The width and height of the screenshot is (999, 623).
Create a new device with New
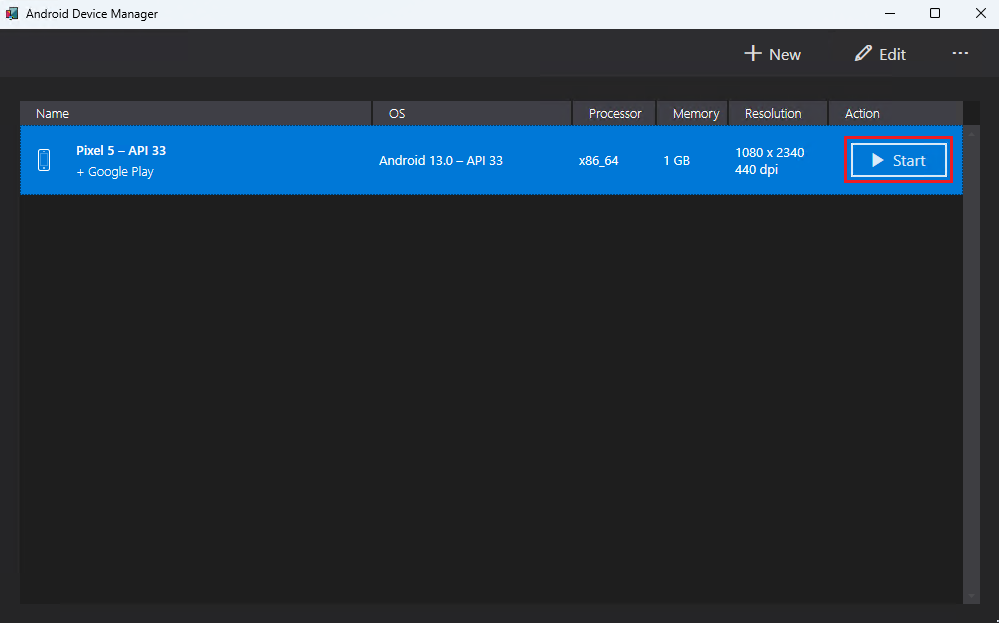(772, 54)
